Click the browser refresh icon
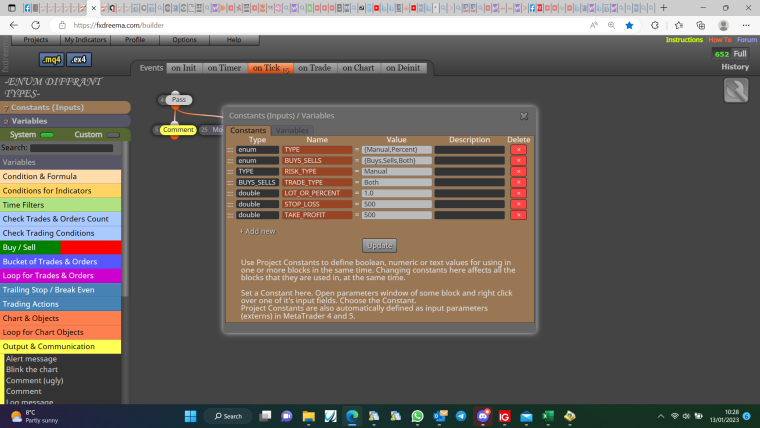The image size is (760, 428). (35, 25)
